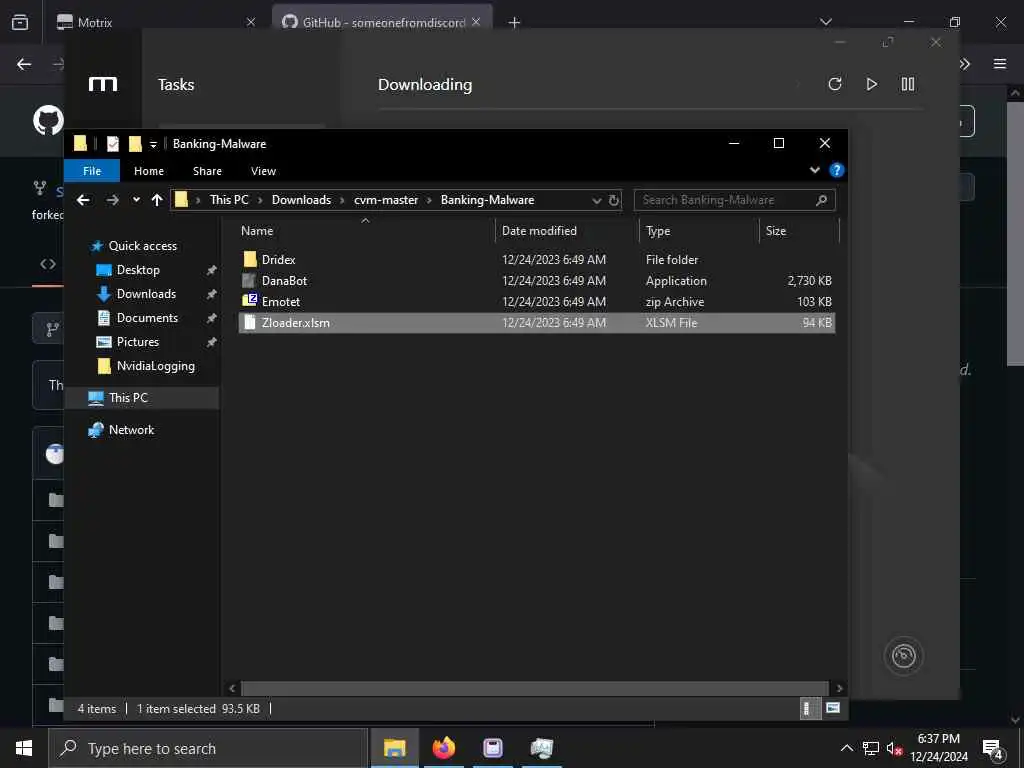Open Firefox from the taskbar
Viewport: 1024px width, 768px height.
443,748
